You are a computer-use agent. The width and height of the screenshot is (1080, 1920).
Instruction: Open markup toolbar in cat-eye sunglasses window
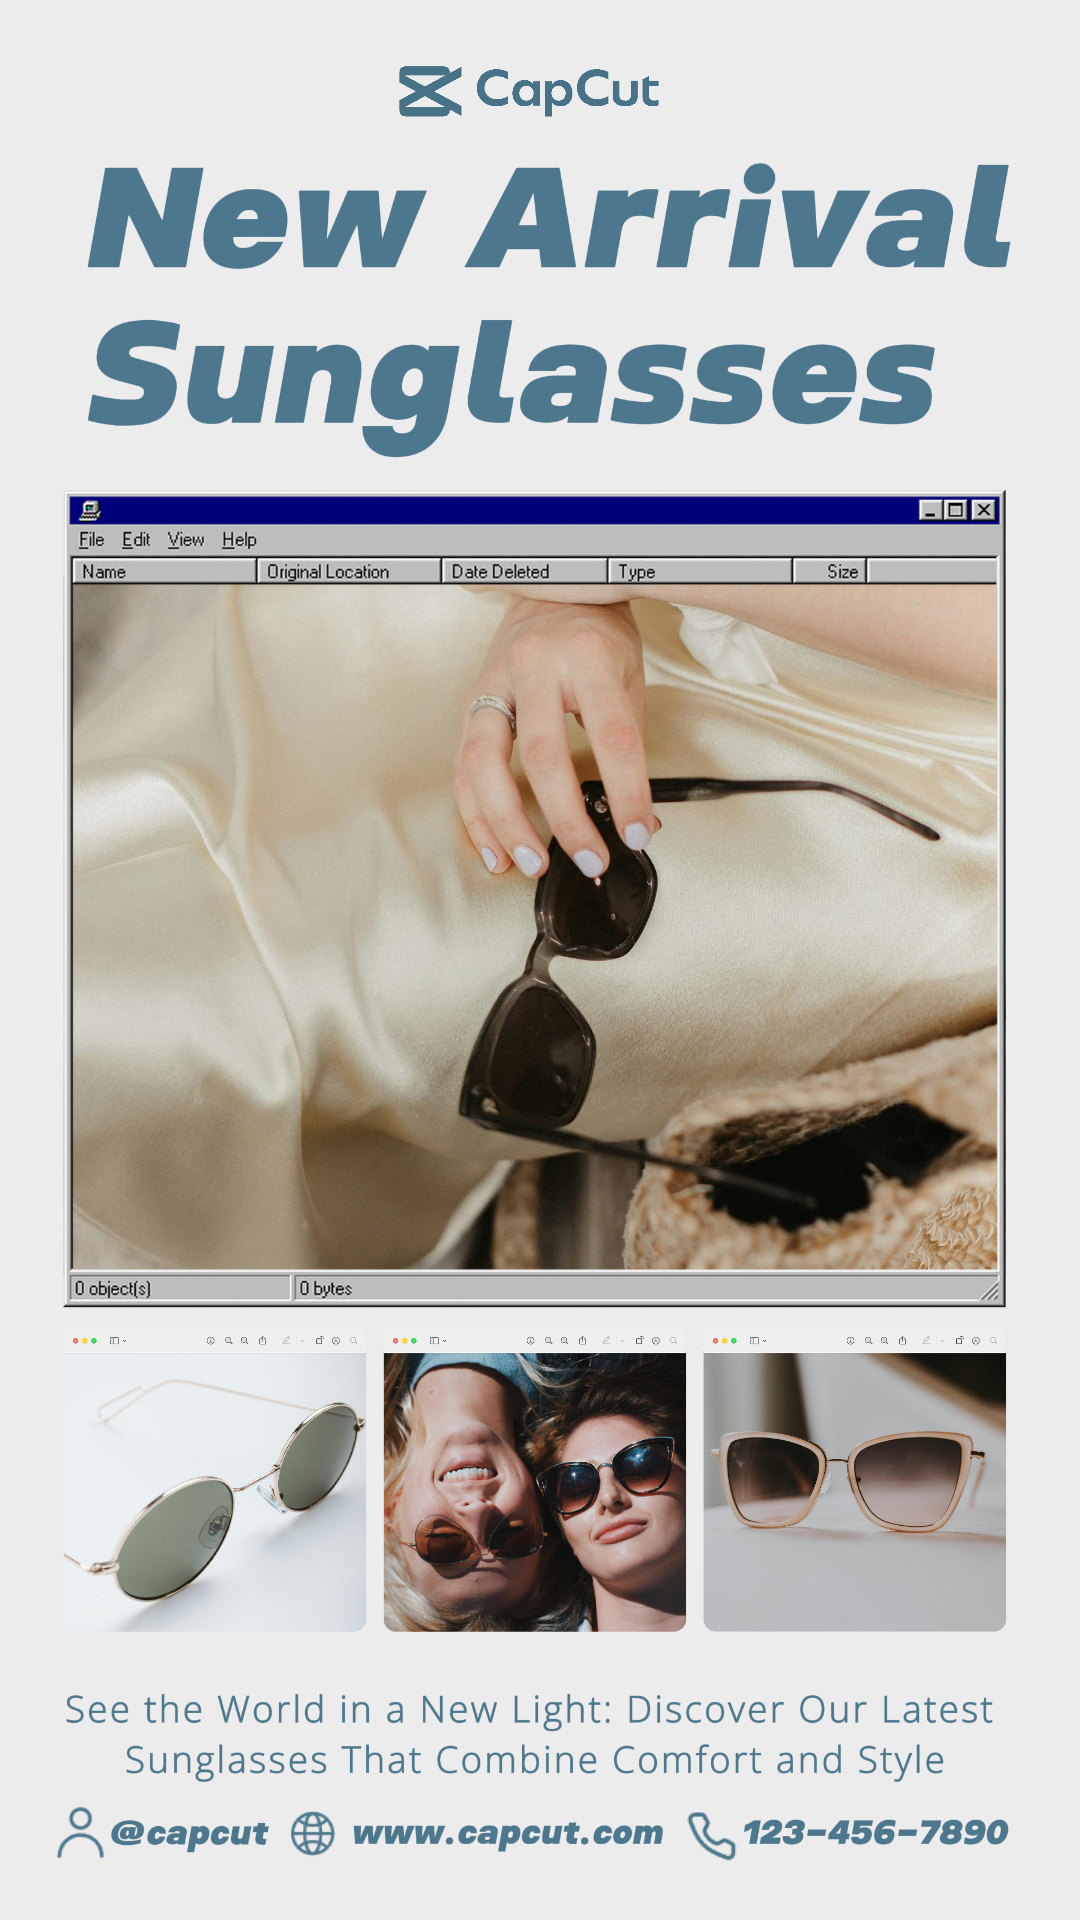tap(976, 1341)
